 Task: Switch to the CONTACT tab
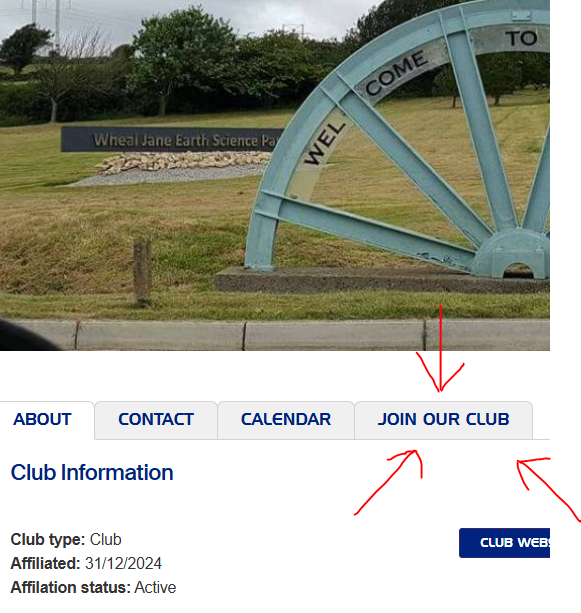pyautogui.click(x=156, y=420)
